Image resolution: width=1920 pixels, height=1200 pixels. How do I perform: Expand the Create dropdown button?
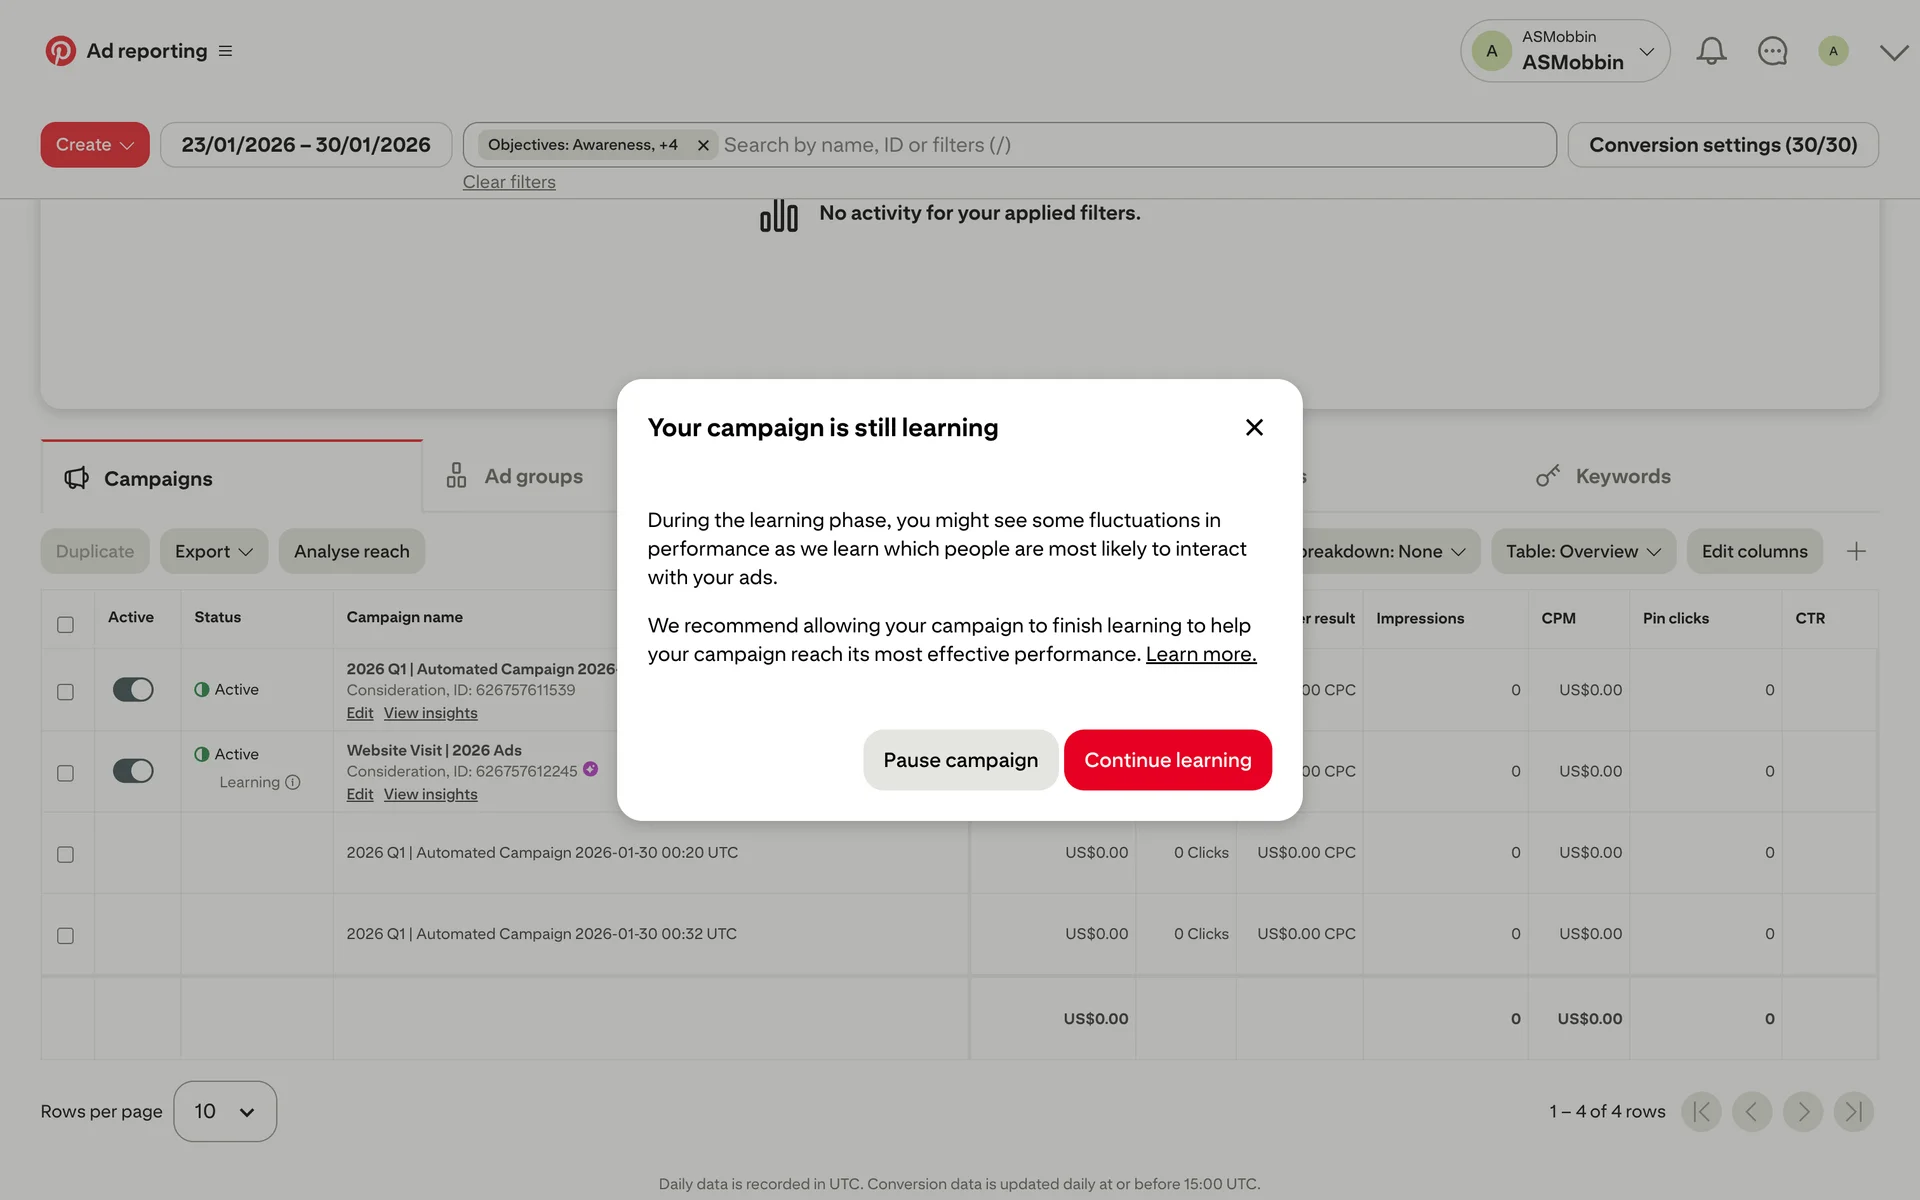95,145
